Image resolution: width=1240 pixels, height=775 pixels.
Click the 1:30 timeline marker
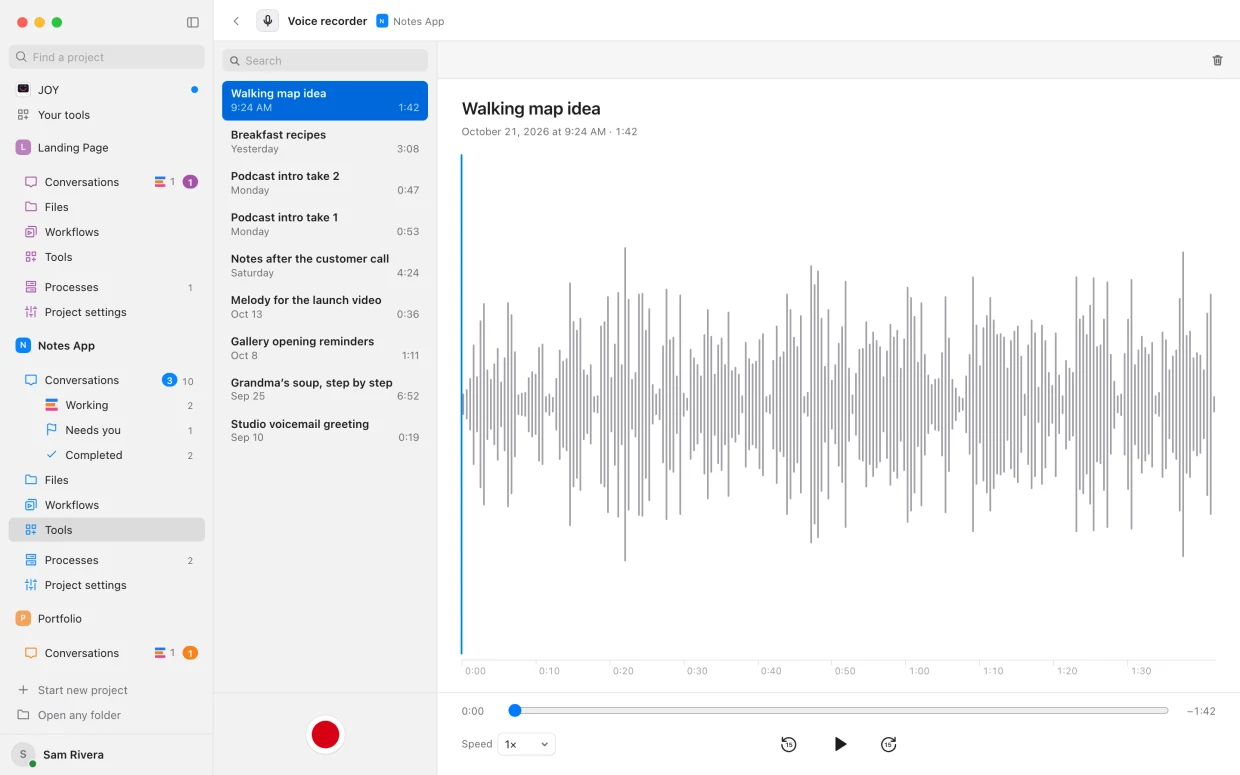click(1141, 671)
